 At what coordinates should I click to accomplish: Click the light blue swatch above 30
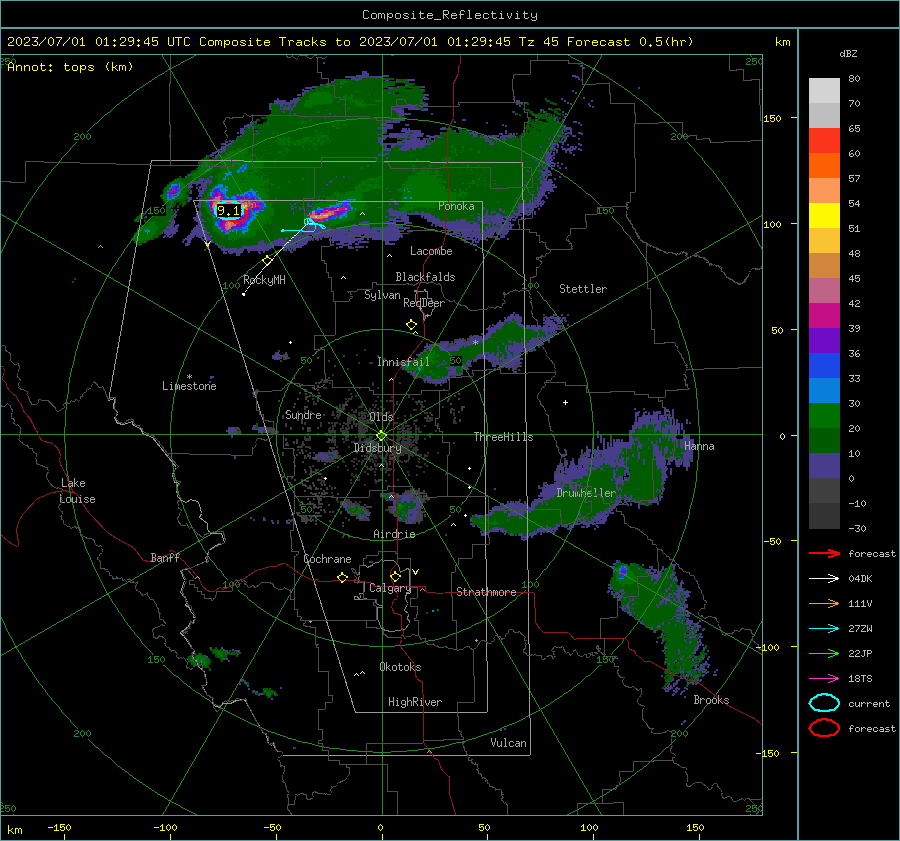tap(824, 390)
